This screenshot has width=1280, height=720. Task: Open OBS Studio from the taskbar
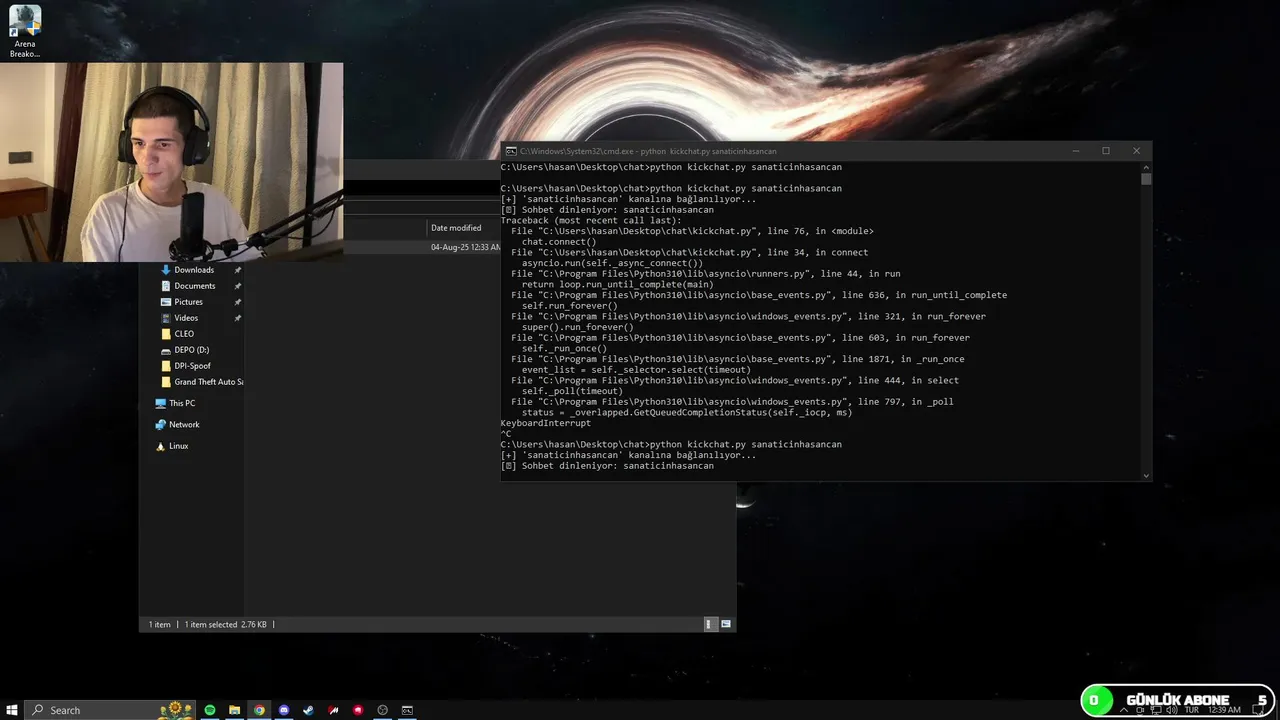point(382,710)
